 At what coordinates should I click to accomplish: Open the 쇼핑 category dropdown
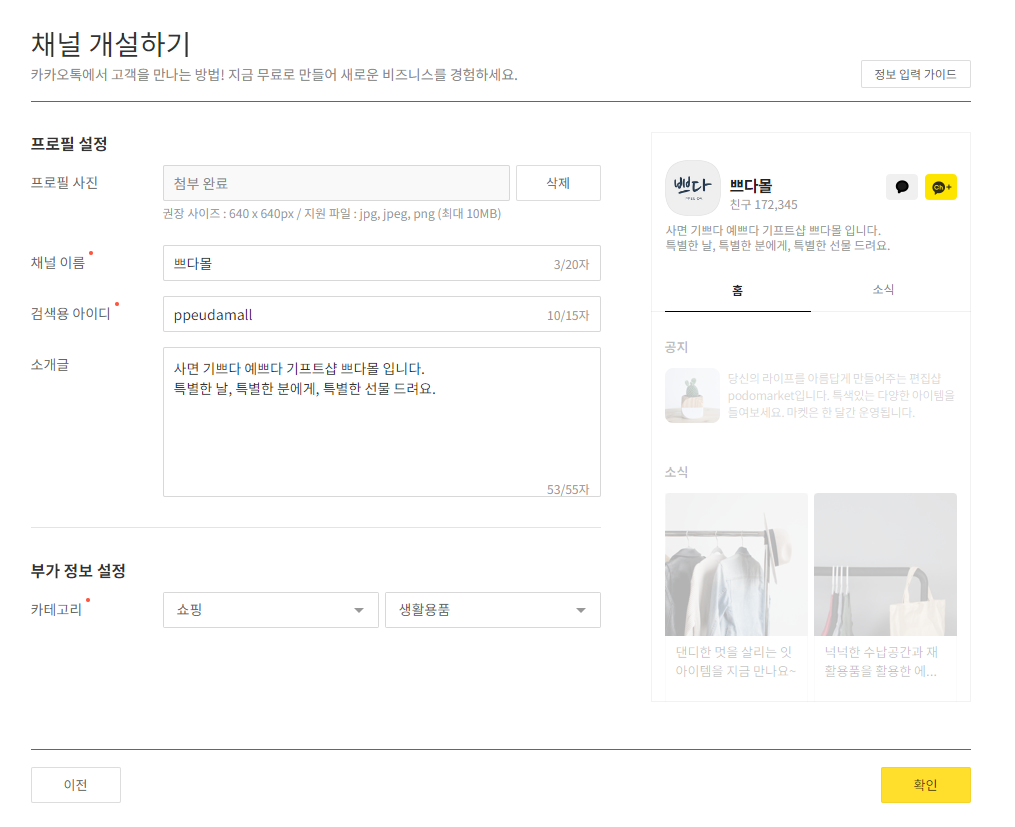click(271, 610)
